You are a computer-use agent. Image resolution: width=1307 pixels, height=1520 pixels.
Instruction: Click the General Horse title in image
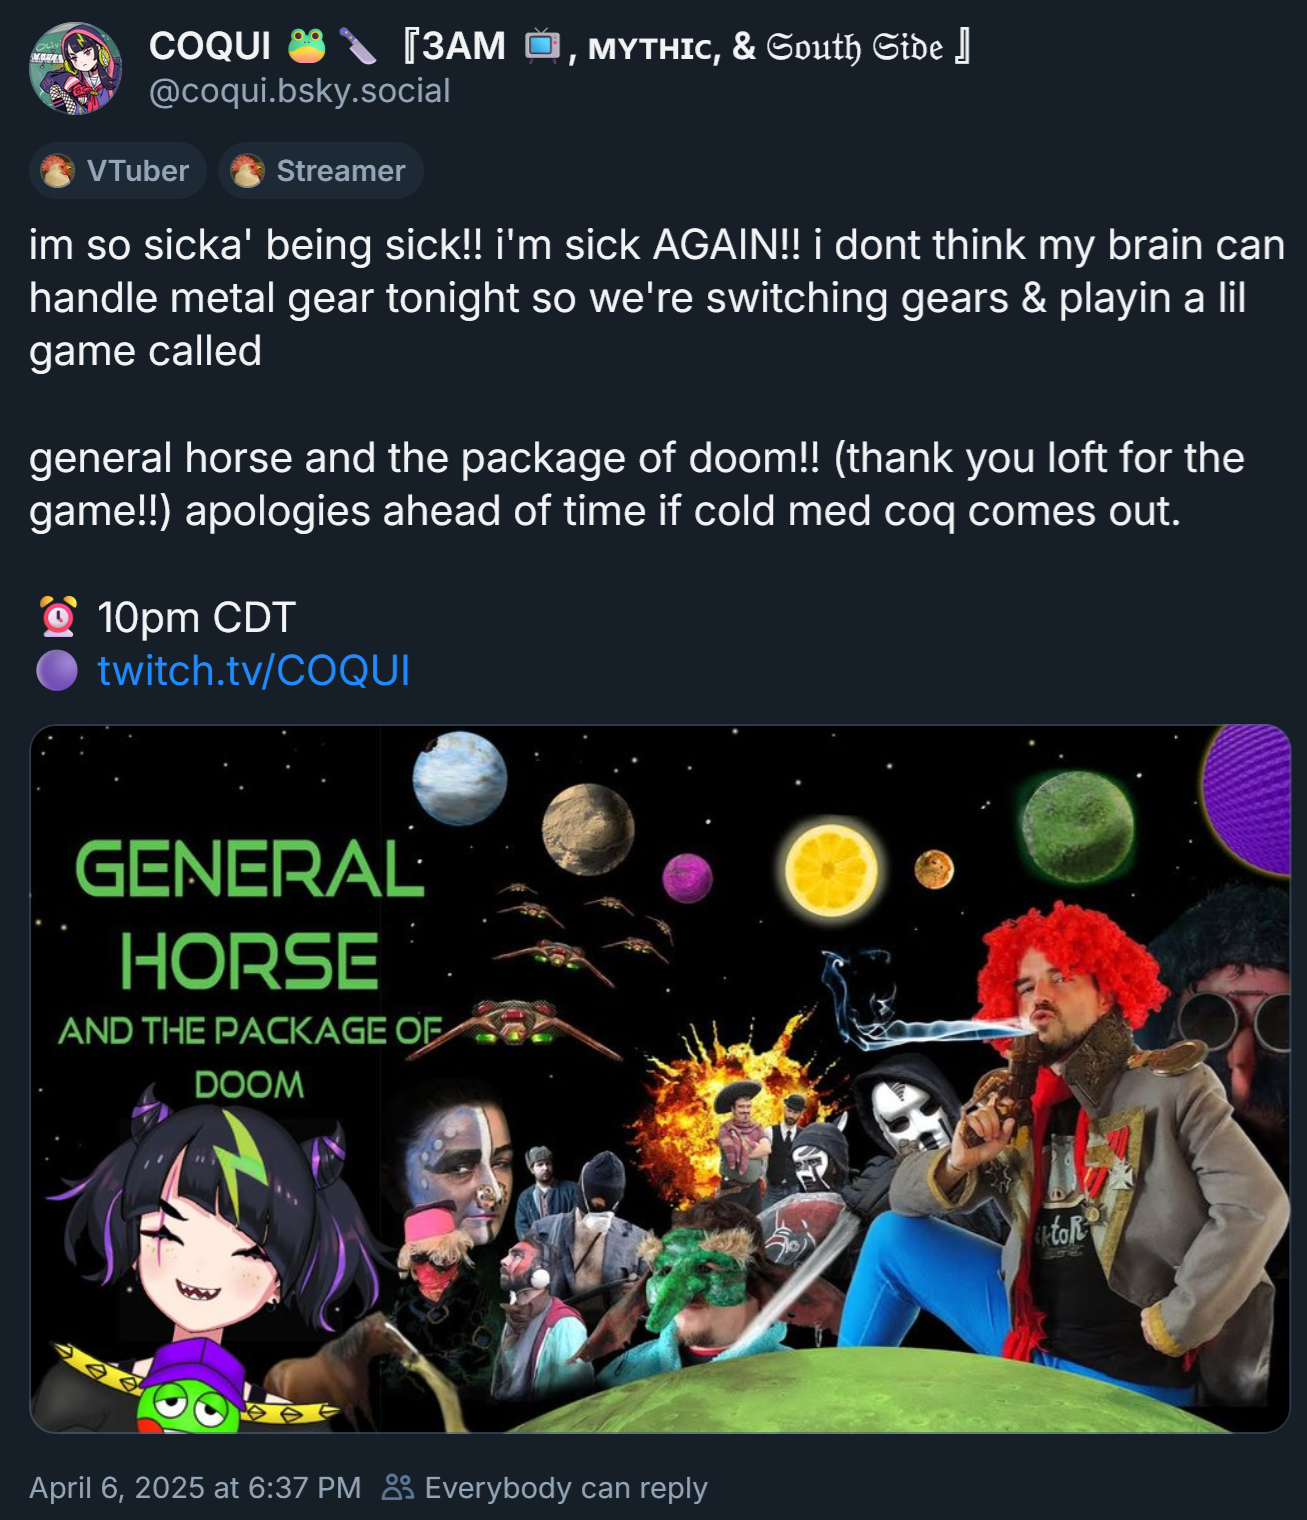pyautogui.click(x=250, y=915)
